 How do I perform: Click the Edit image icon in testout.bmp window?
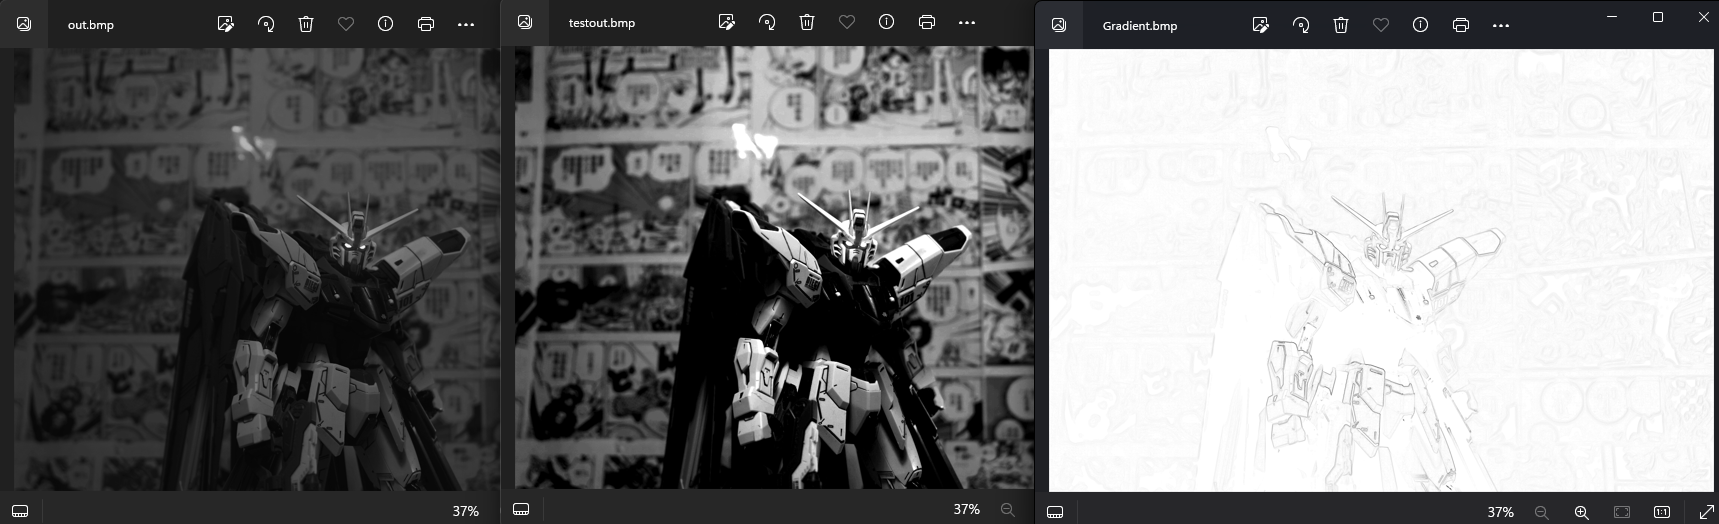[727, 22]
